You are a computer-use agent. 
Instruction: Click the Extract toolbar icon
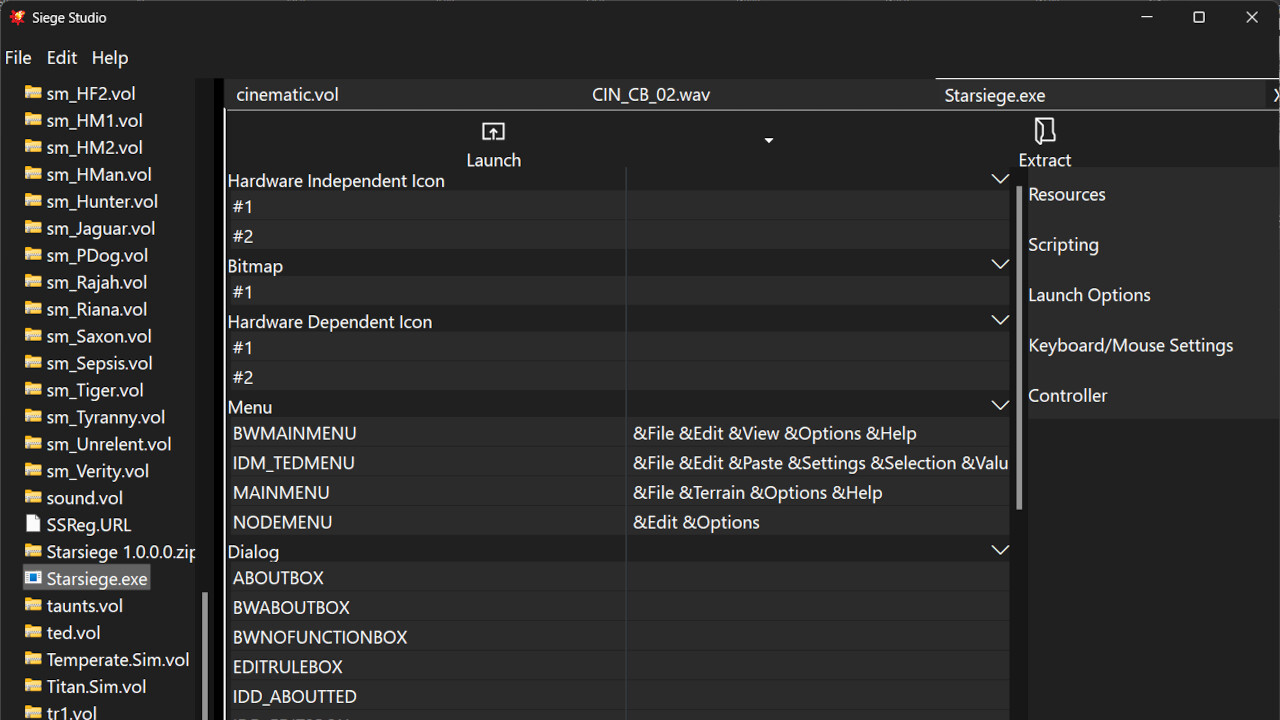[1044, 131]
